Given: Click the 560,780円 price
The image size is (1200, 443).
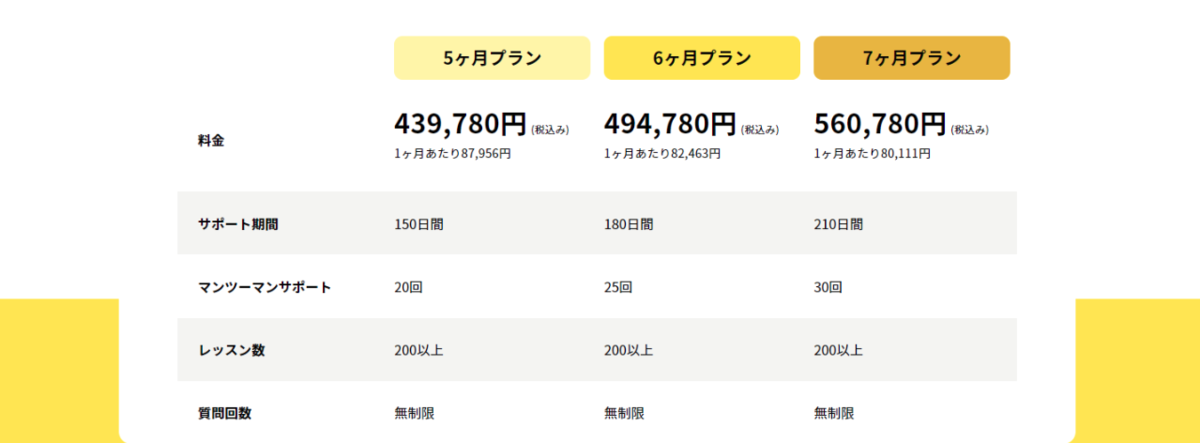Looking at the screenshot, I should coord(880,124).
